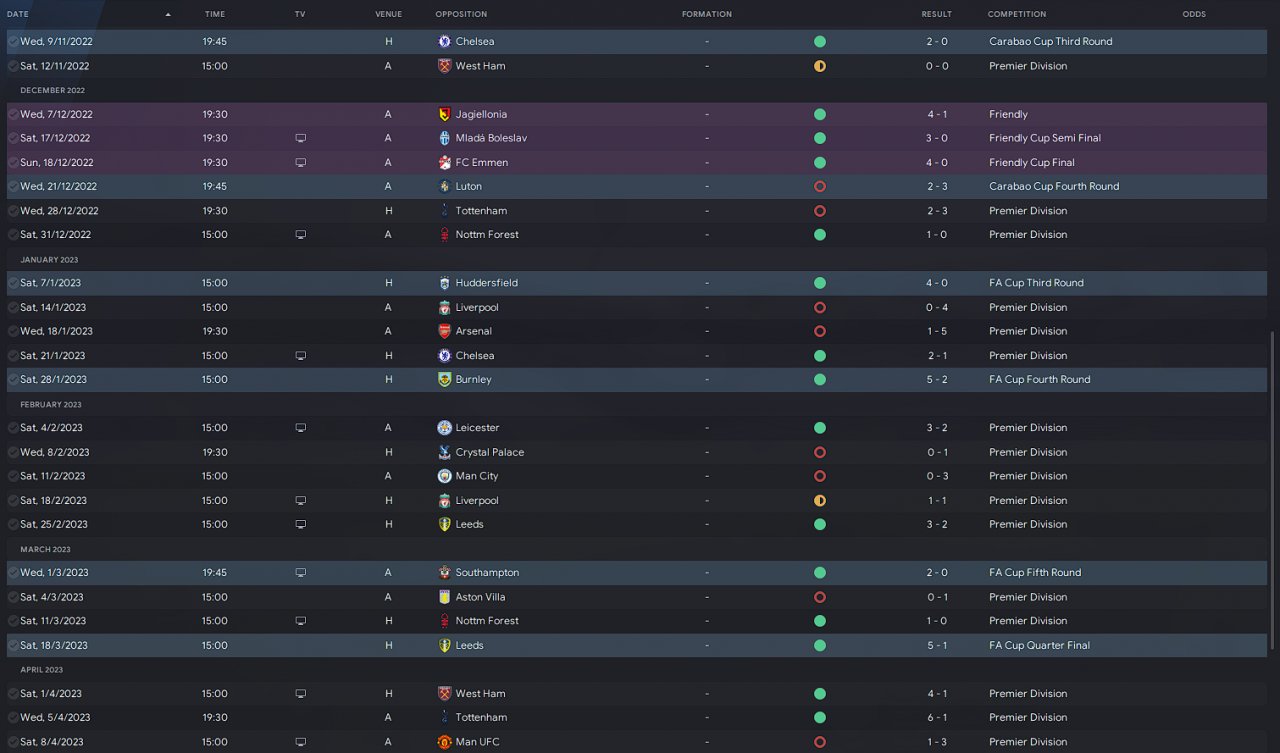
Task: Open the Carabao Cup Fourth Round link
Action: (x=1053, y=186)
